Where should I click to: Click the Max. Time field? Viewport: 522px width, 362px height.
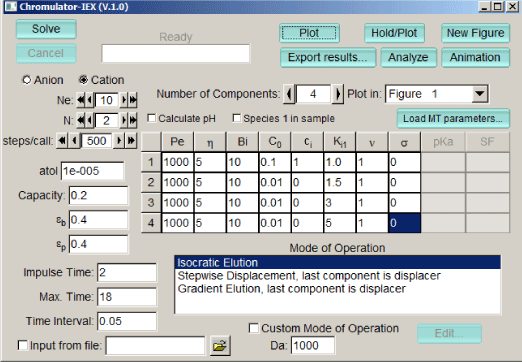tap(127, 297)
